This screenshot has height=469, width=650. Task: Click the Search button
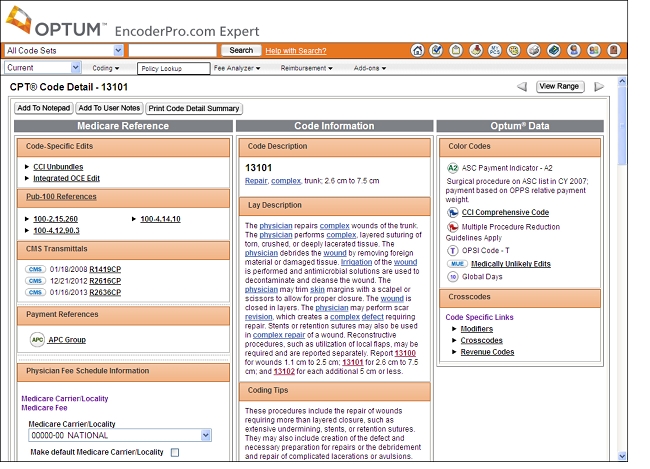tap(241, 50)
